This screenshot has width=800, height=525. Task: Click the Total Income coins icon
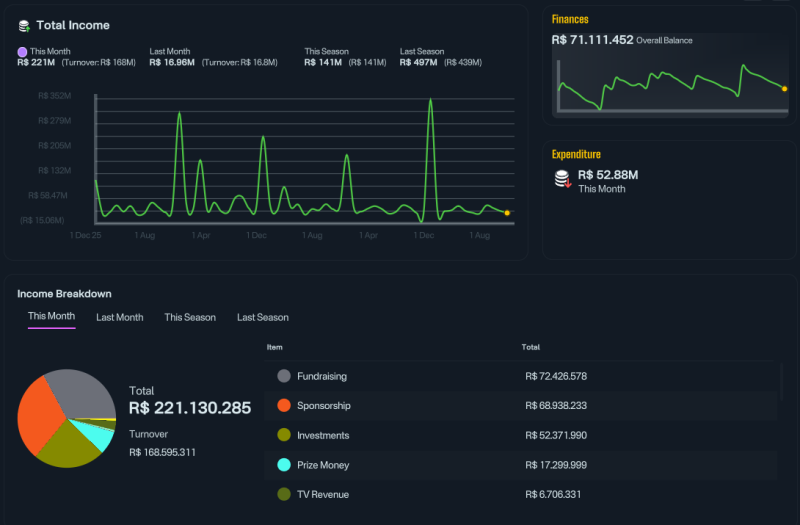tap(24, 26)
